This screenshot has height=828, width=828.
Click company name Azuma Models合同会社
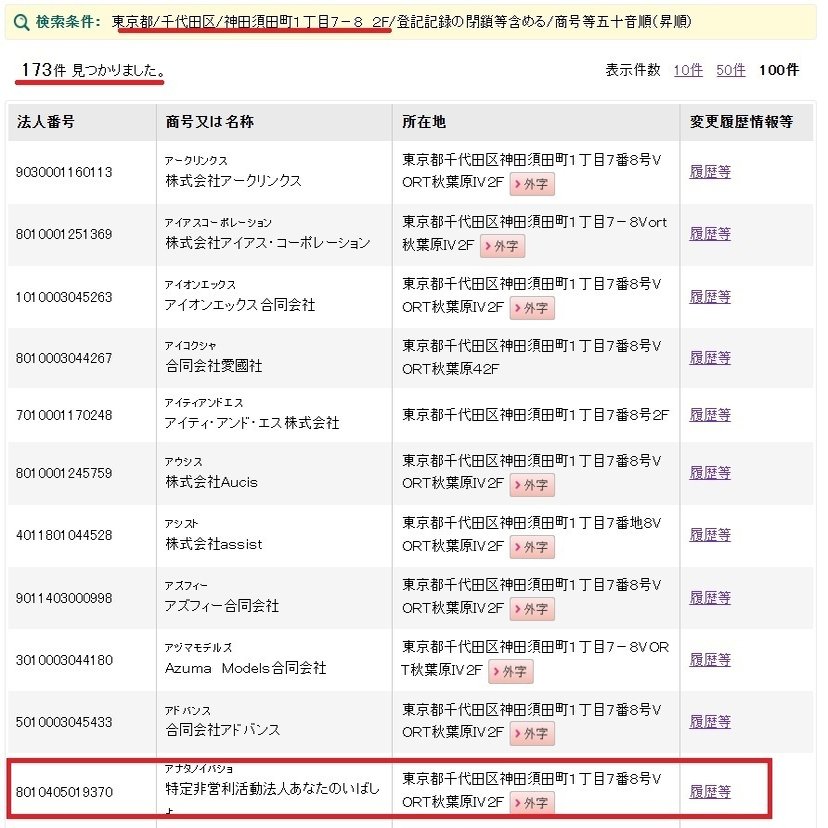click(x=246, y=668)
